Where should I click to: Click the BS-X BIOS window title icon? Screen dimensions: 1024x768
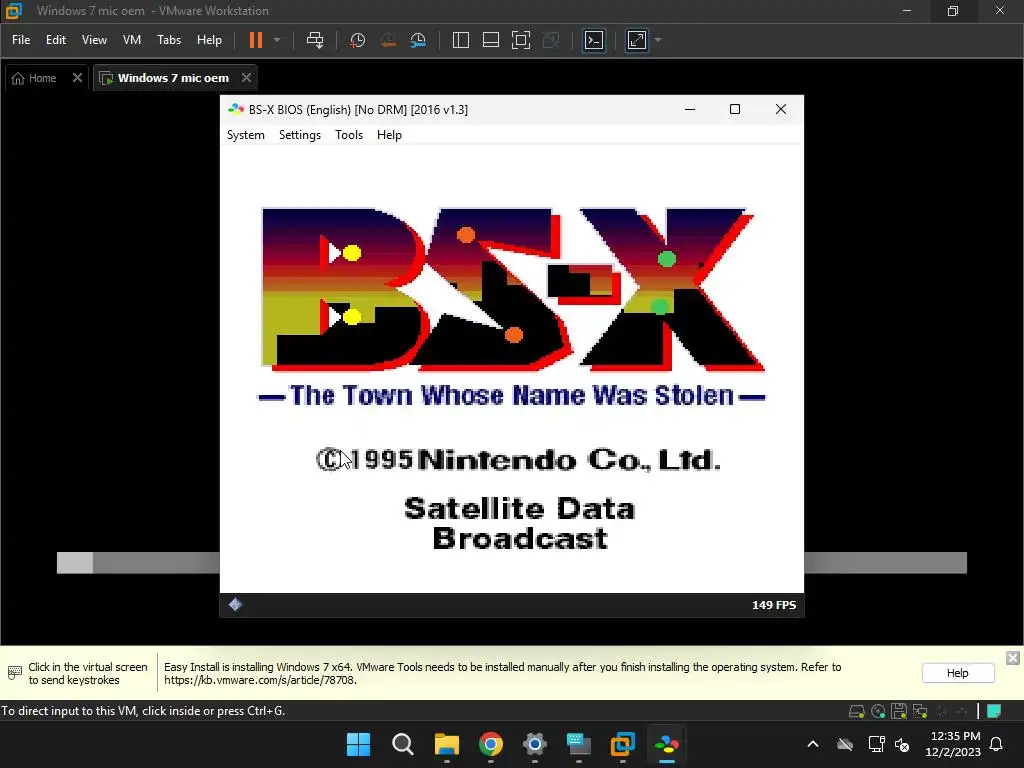pos(236,109)
